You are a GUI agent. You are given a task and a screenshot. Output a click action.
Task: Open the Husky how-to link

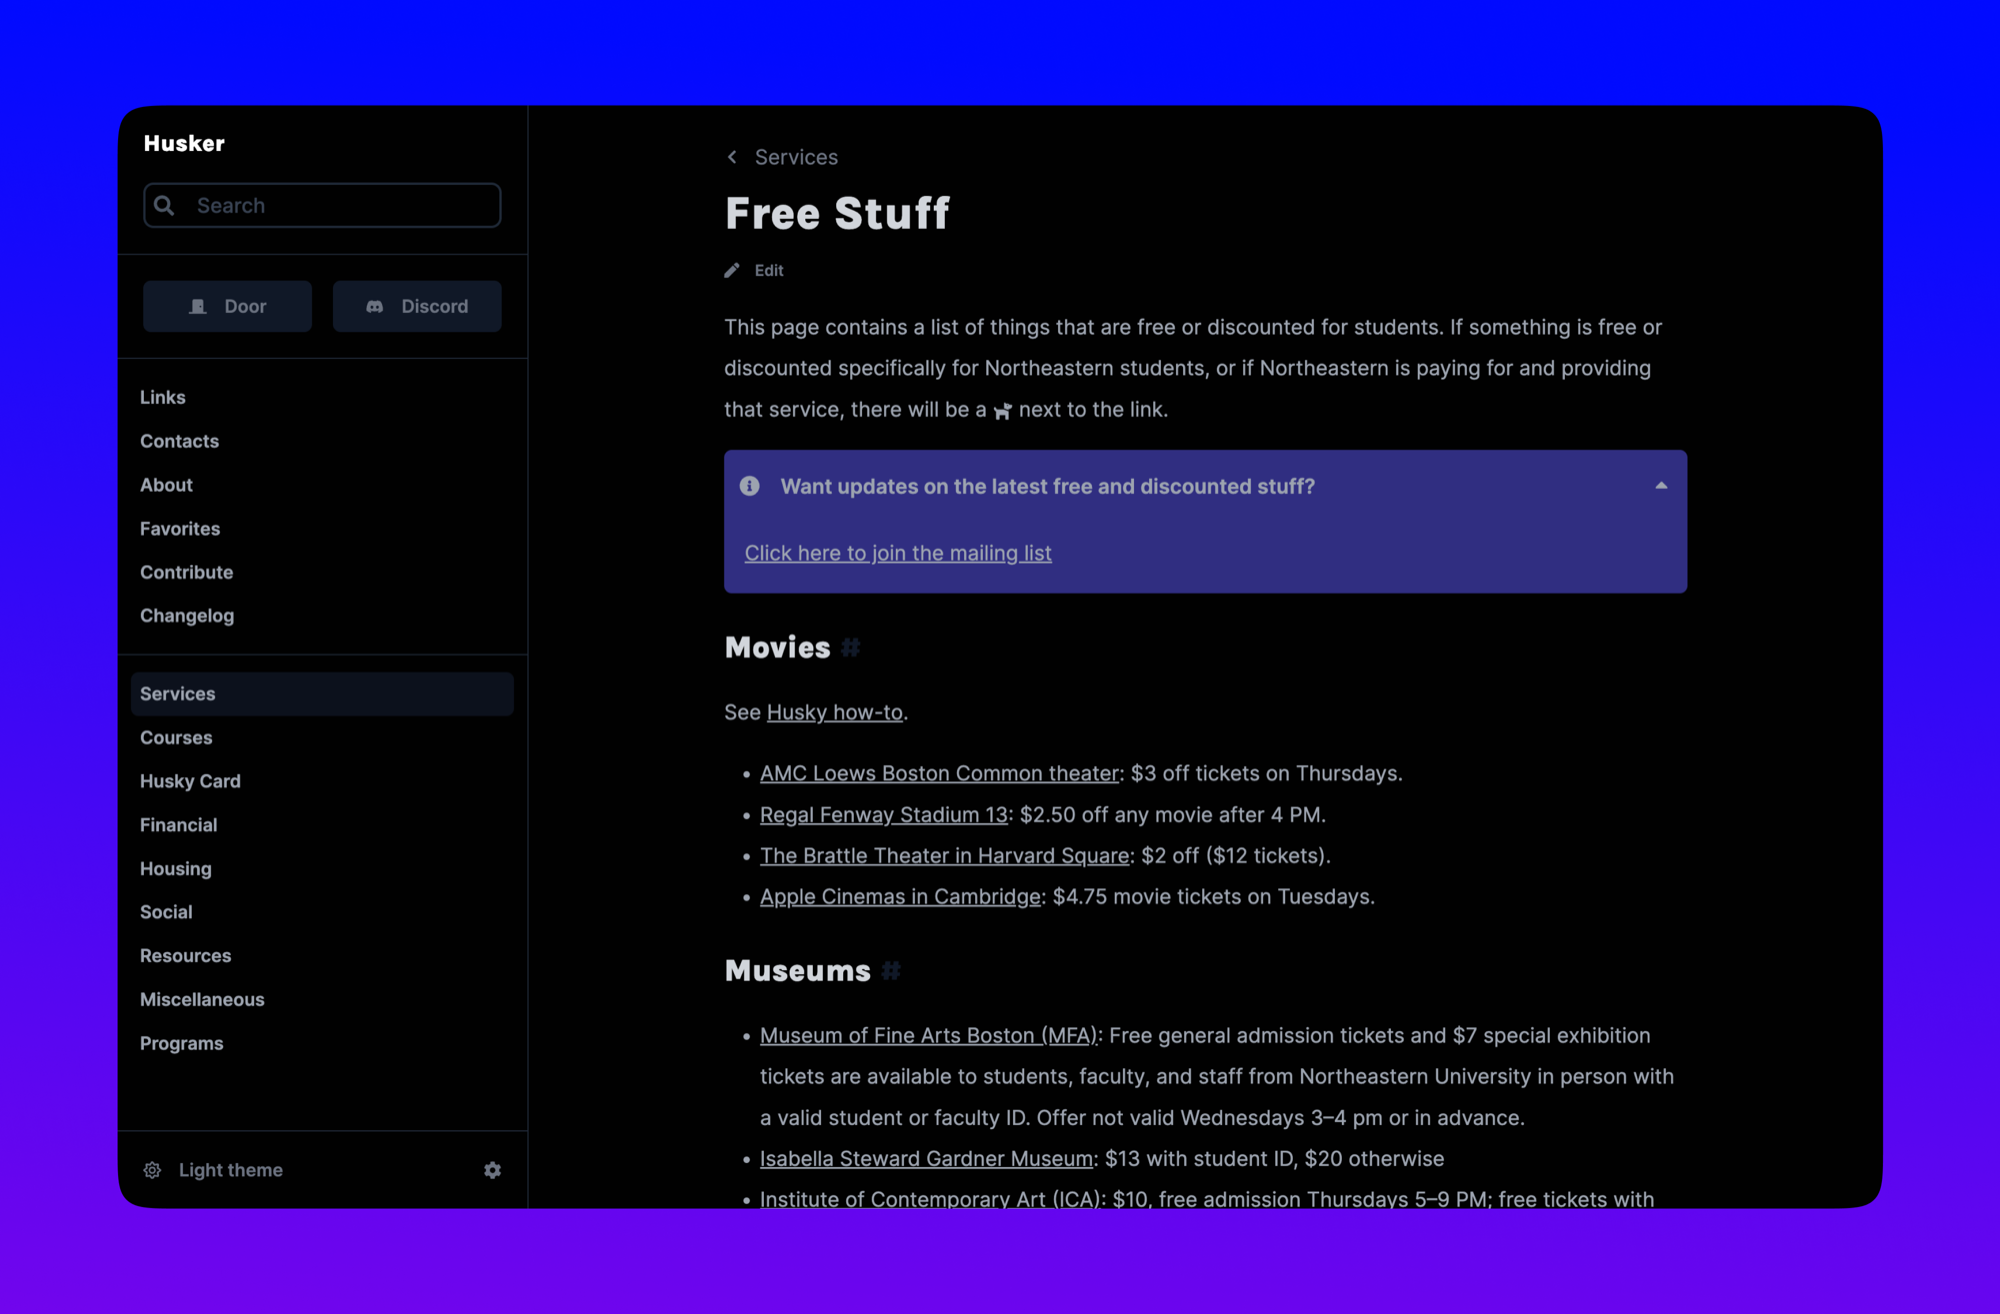tap(835, 712)
